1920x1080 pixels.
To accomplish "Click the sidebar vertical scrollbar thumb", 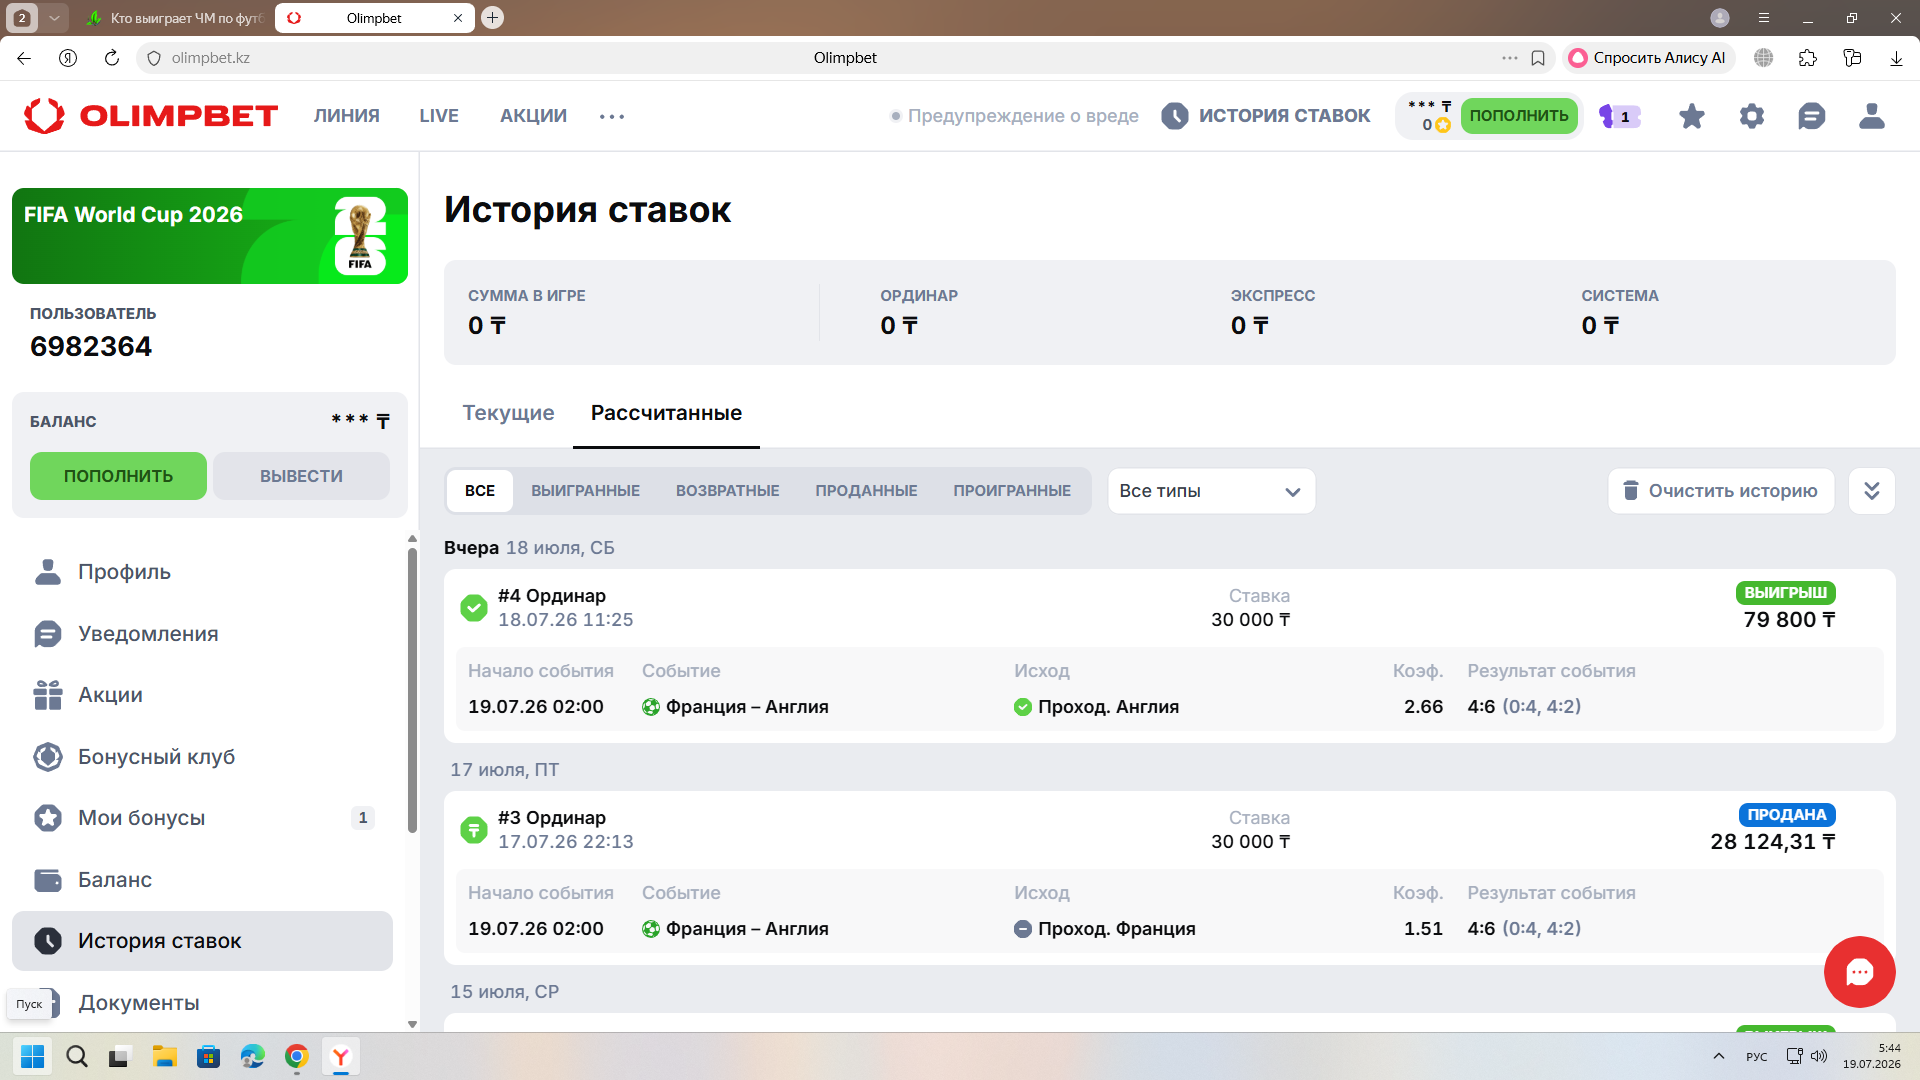I will click(412, 690).
